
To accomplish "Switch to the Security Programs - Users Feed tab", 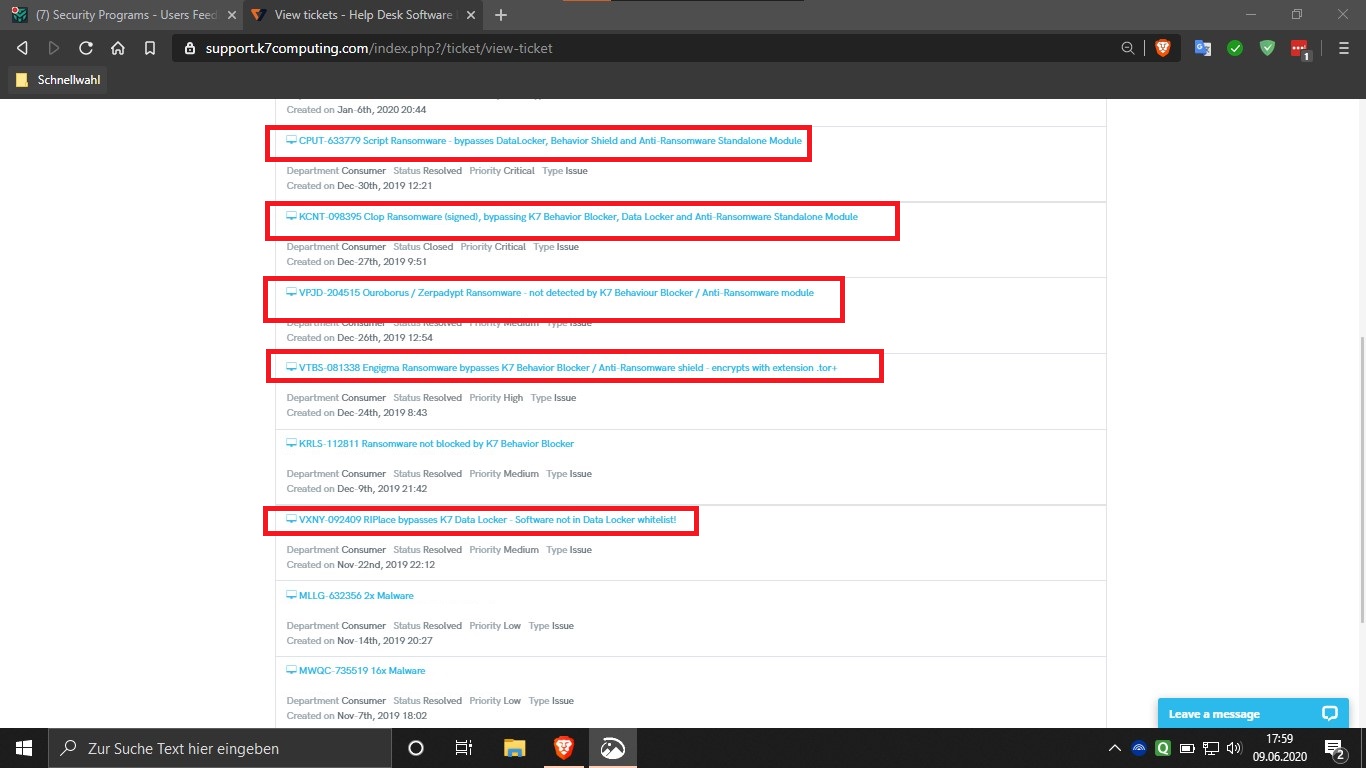I will coord(121,15).
